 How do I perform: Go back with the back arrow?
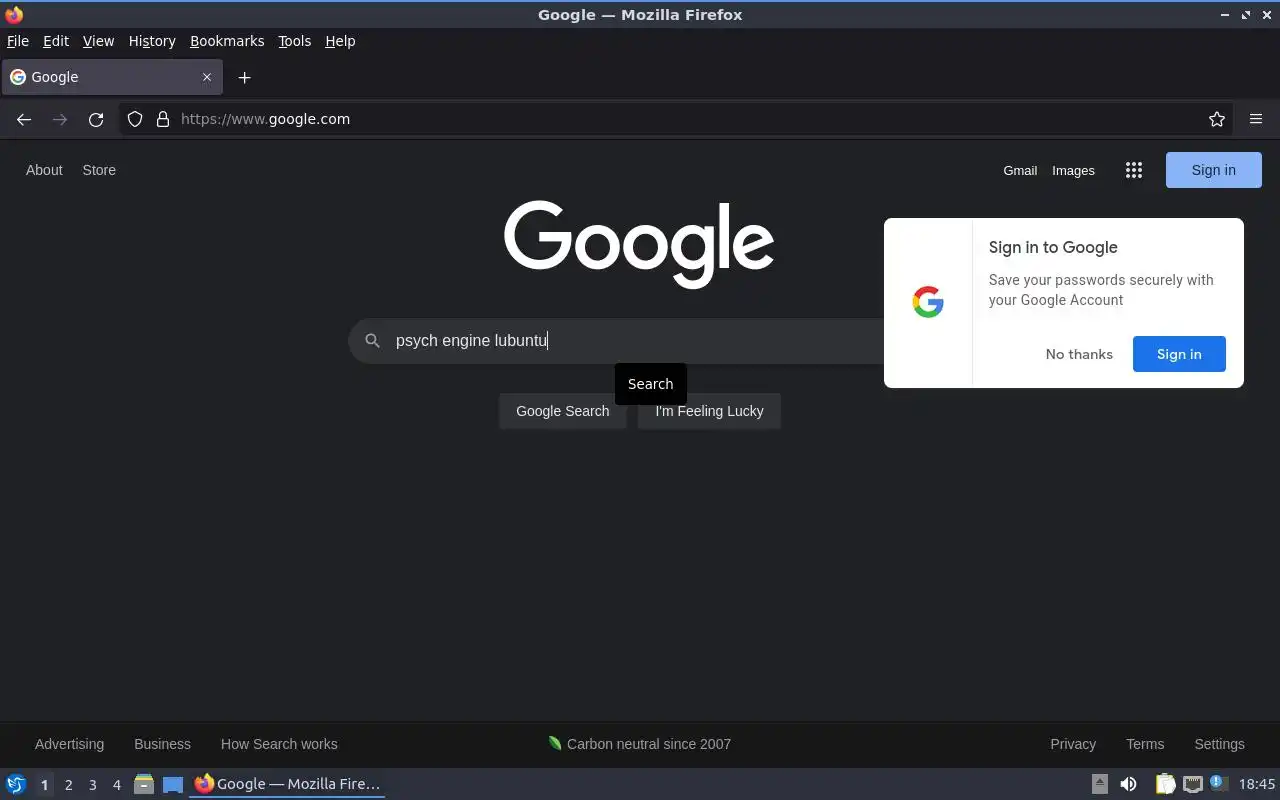(24, 119)
